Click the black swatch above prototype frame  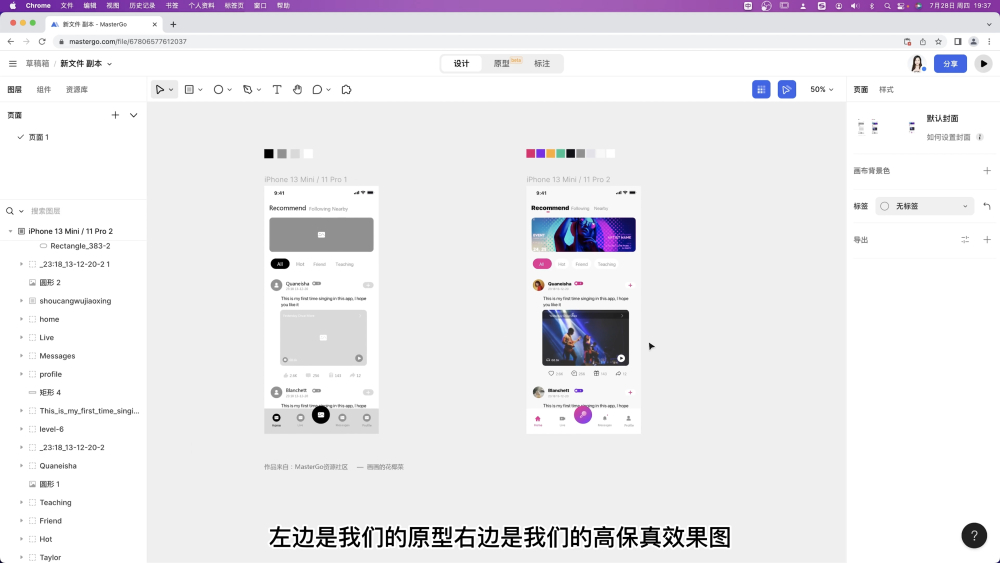click(268, 154)
